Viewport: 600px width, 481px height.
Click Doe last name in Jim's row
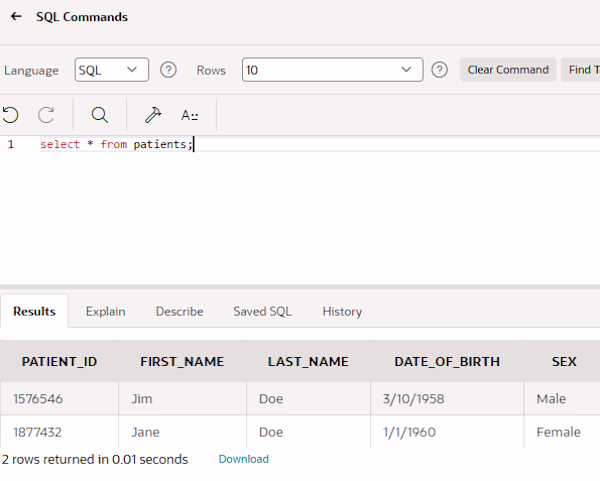point(308,399)
